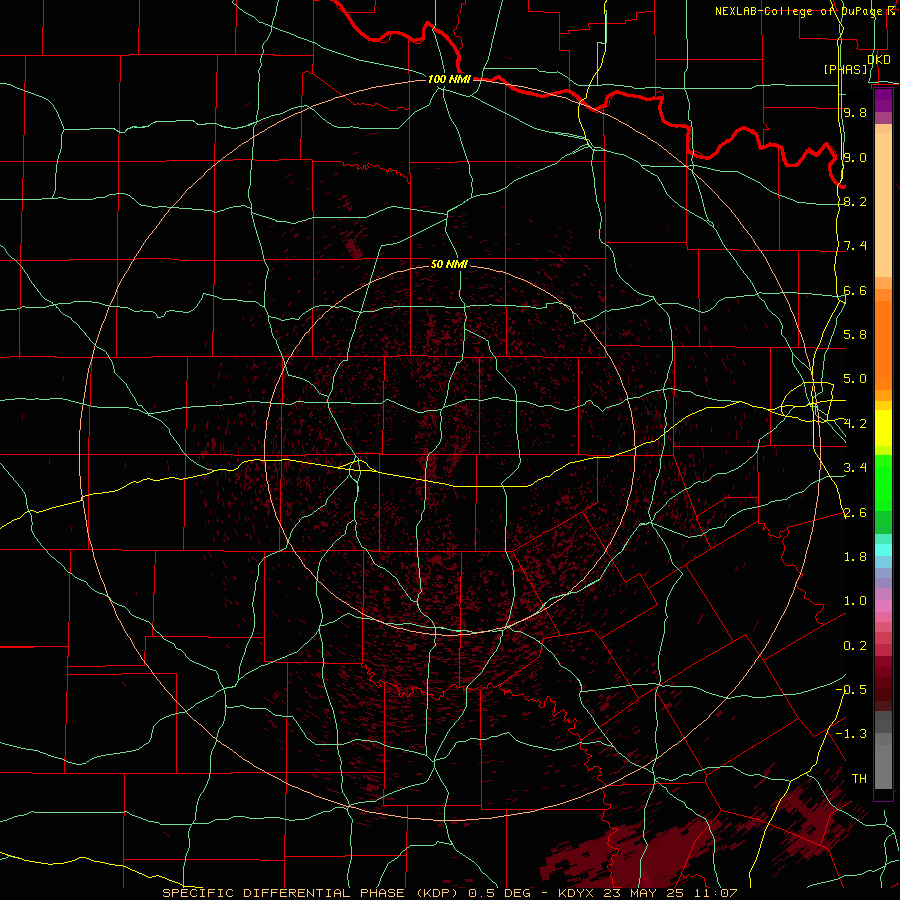Click the 3.4 value on the color scale

coord(855,468)
